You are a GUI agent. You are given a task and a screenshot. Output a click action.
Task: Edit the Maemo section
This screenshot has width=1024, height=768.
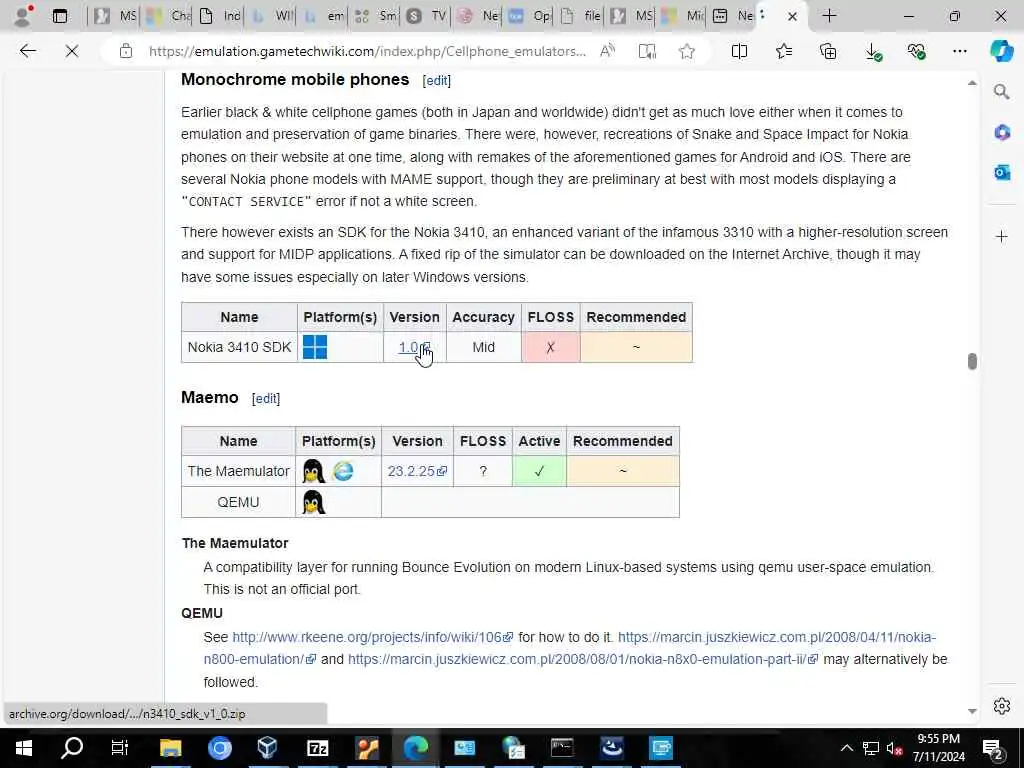click(266, 398)
